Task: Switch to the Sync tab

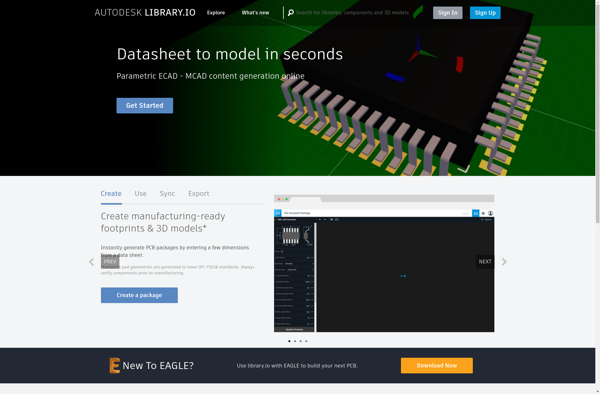Action: tap(167, 194)
